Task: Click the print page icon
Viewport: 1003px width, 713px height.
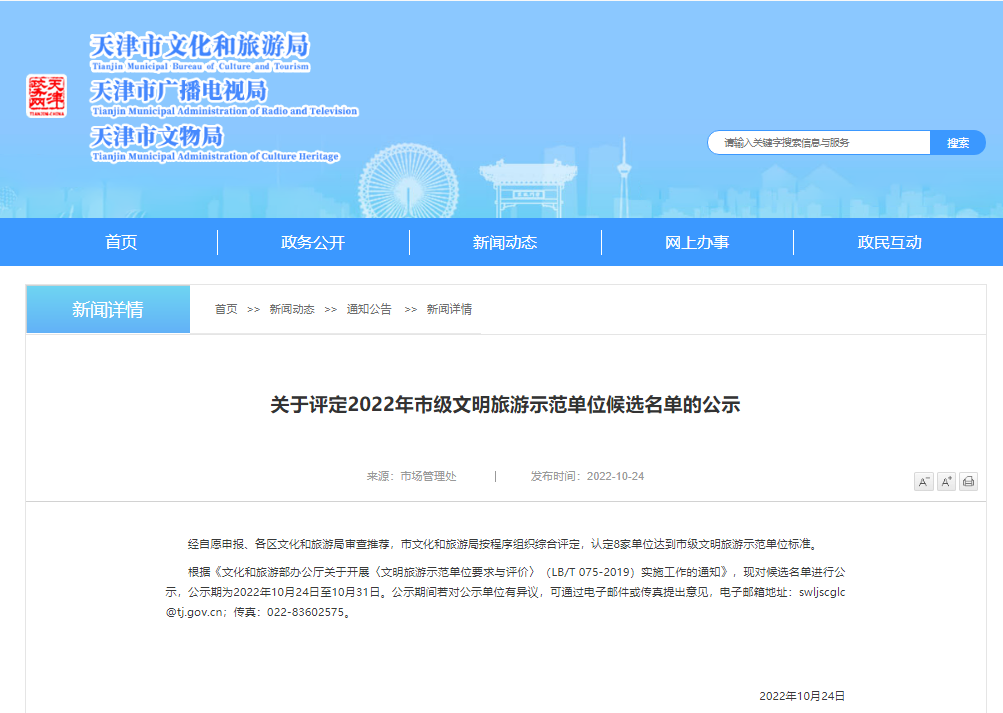Action: point(968,482)
